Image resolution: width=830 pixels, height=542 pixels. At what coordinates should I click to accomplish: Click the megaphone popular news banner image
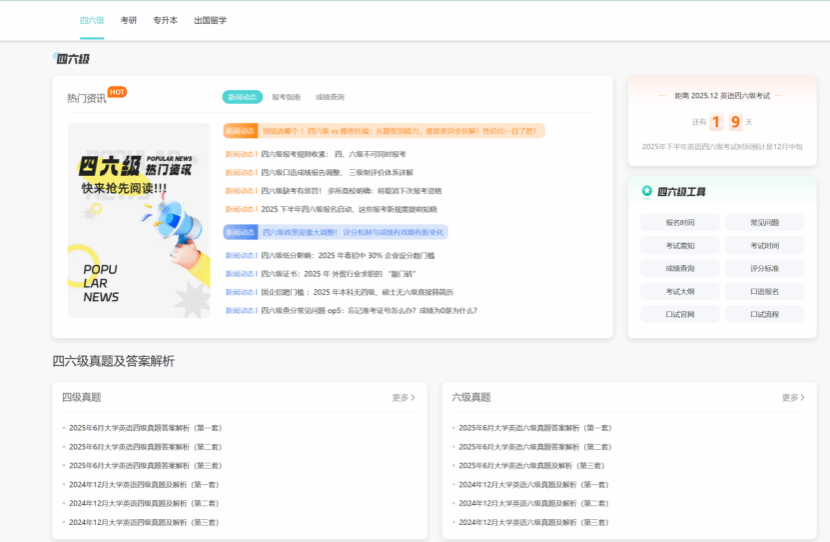139,220
